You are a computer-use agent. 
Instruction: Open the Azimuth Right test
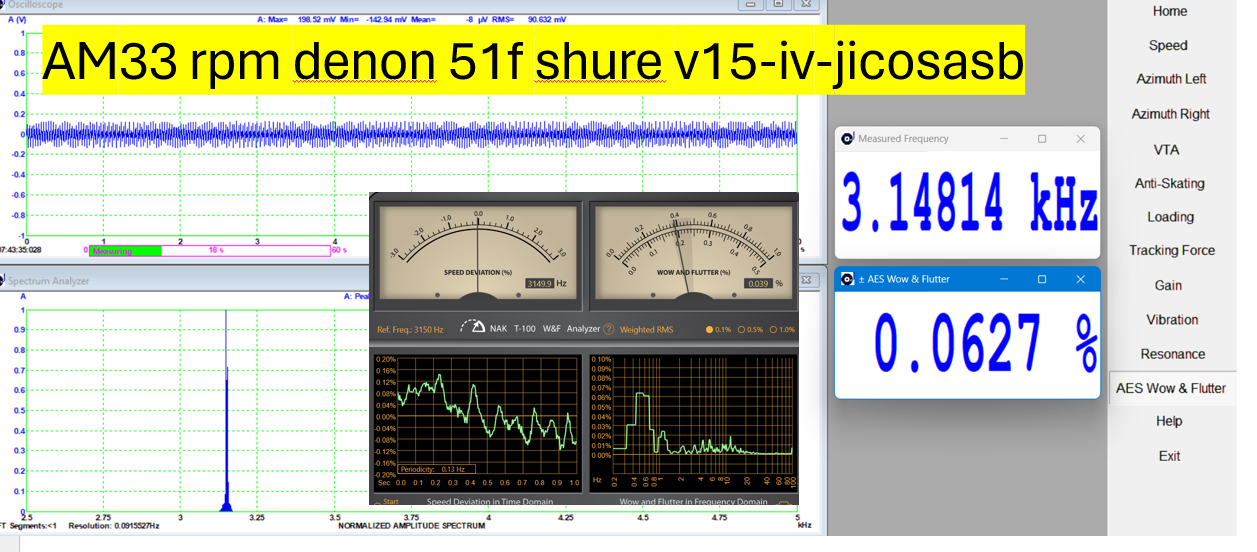(x=1170, y=114)
